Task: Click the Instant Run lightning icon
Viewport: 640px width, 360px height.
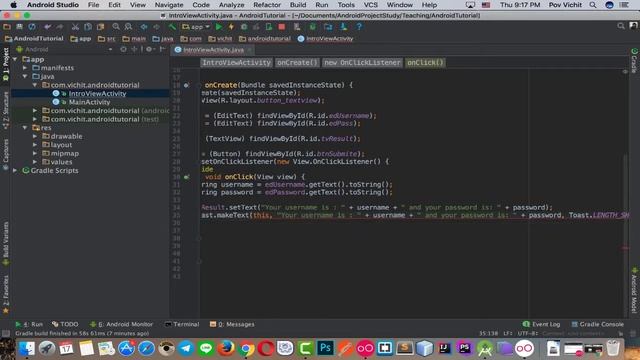Action: [231, 27]
